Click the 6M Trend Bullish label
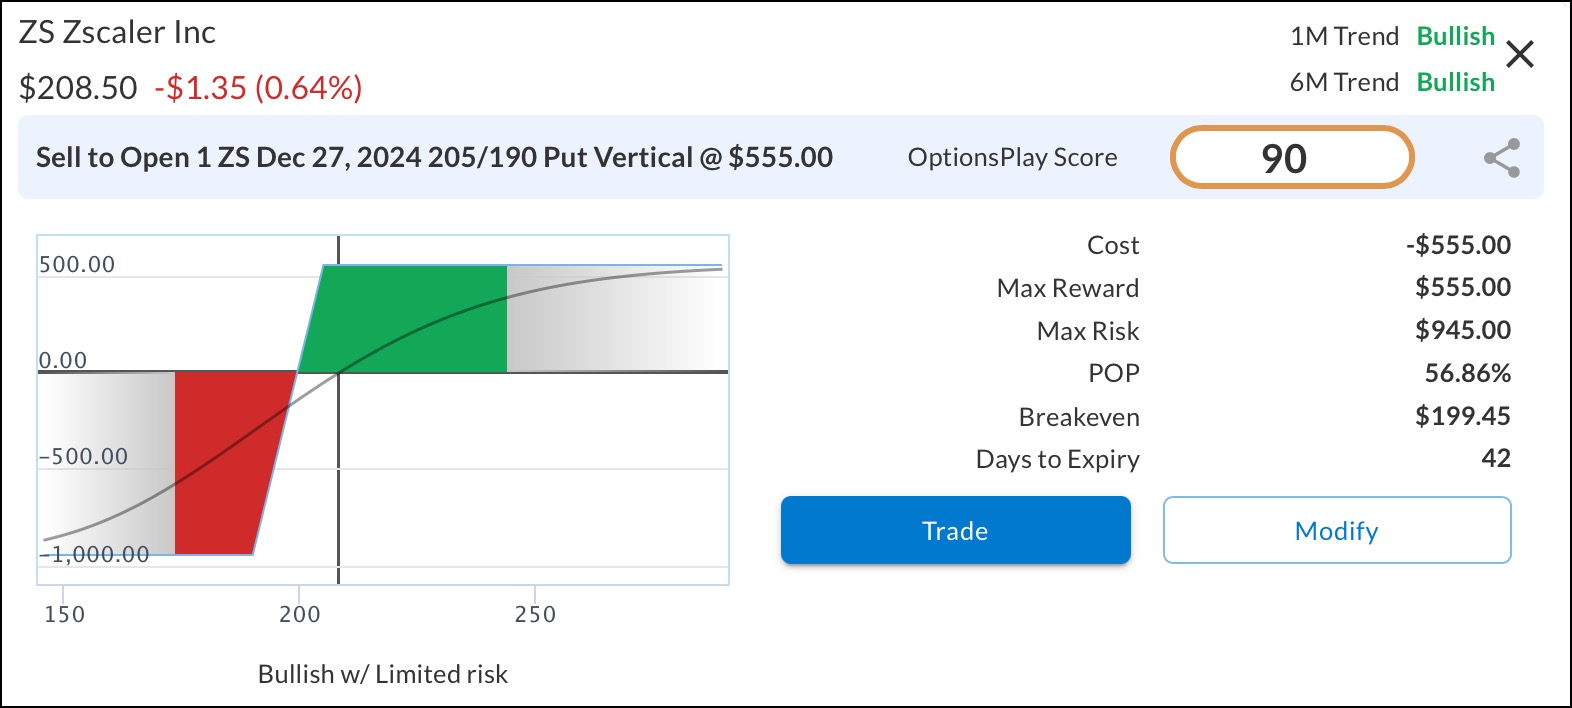The height and width of the screenshot is (708, 1572). pos(1455,82)
